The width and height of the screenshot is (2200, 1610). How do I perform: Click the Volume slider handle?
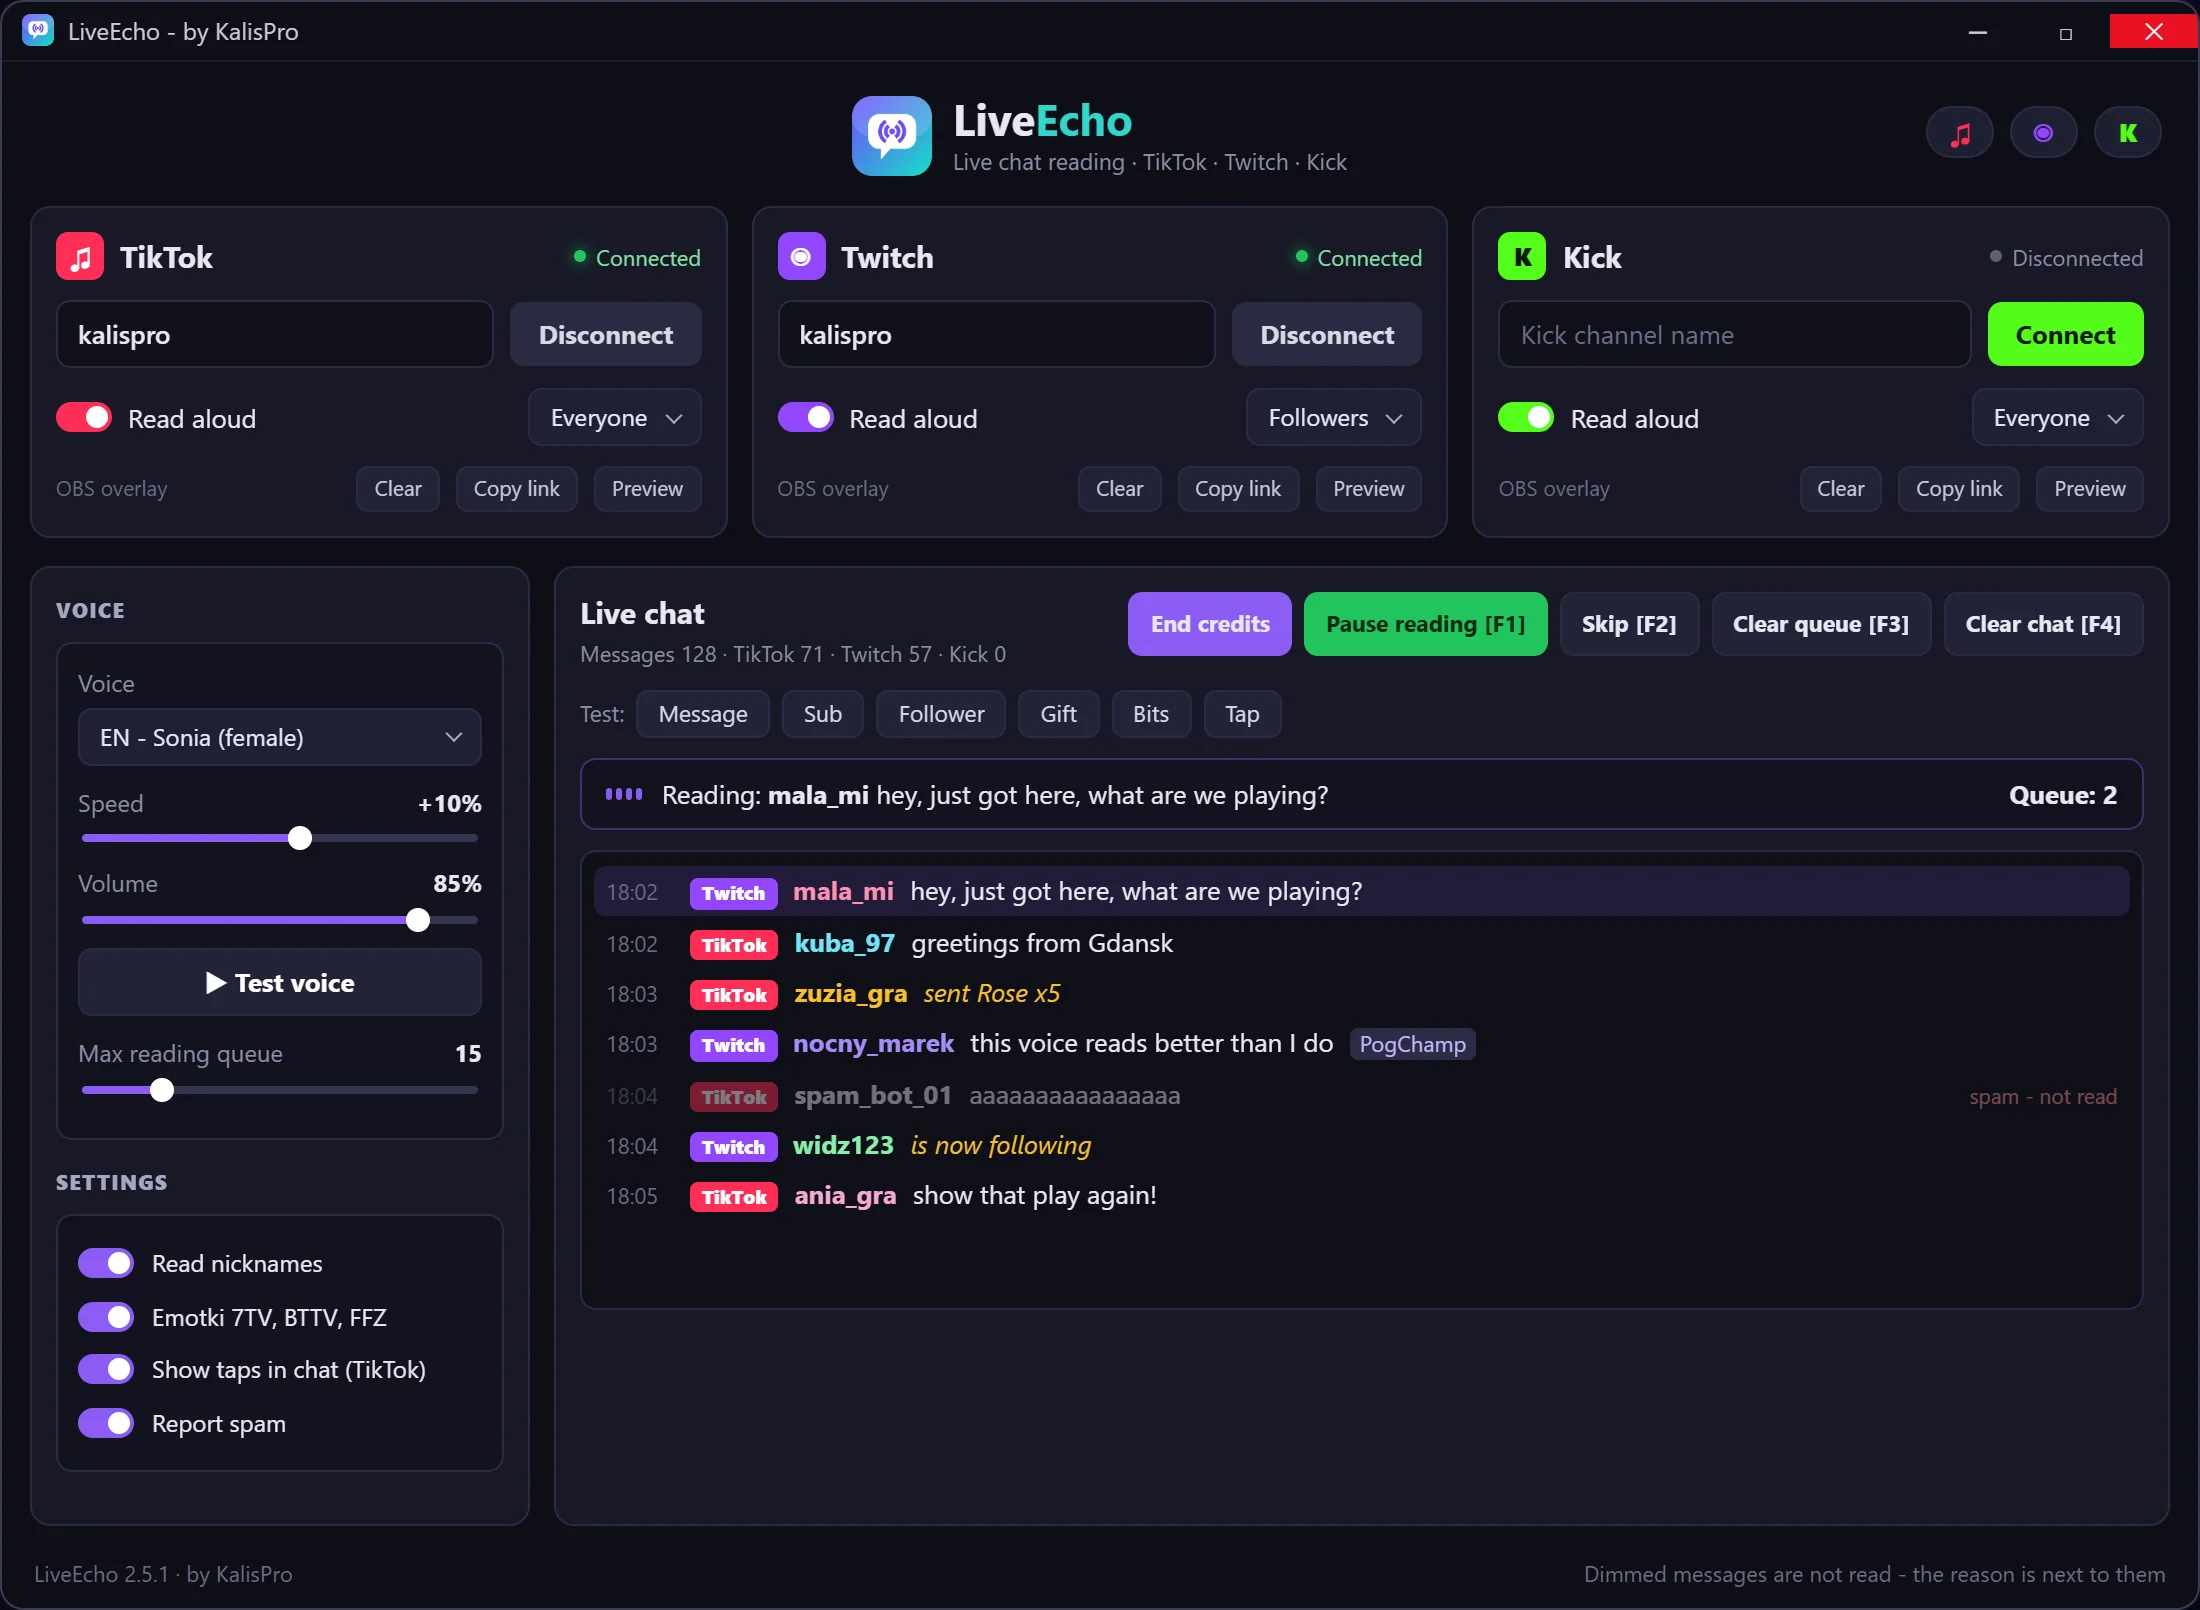[418, 920]
